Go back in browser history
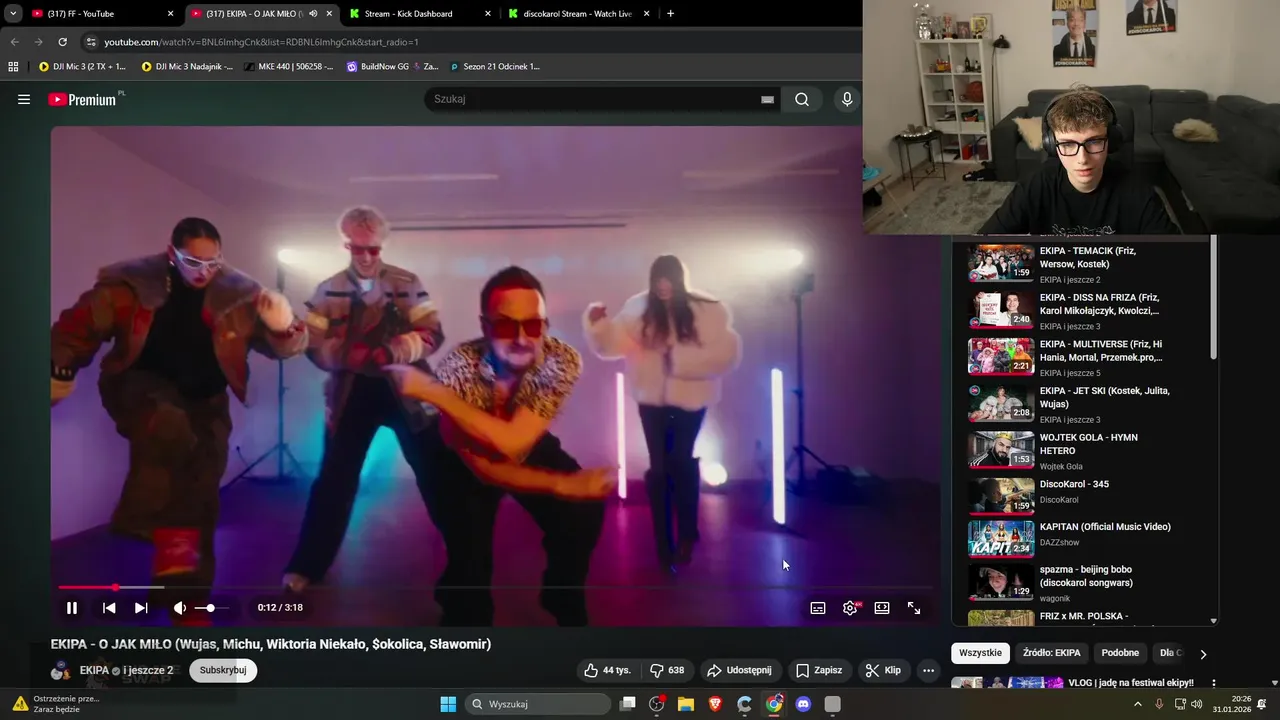This screenshot has width=1280, height=720. tap(14, 42)
